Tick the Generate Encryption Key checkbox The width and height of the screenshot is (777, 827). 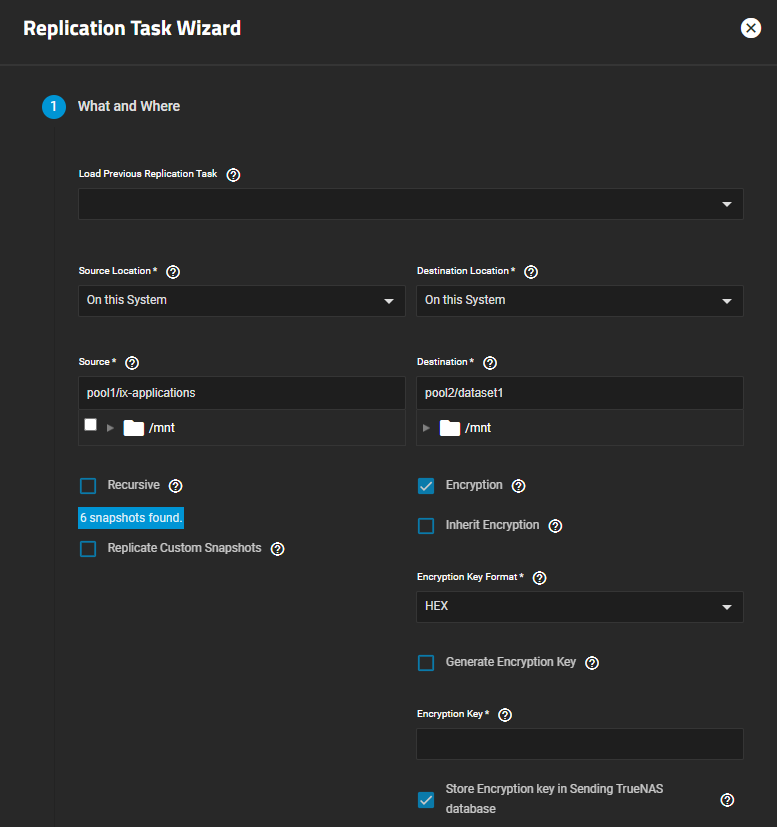click(426, 663)
